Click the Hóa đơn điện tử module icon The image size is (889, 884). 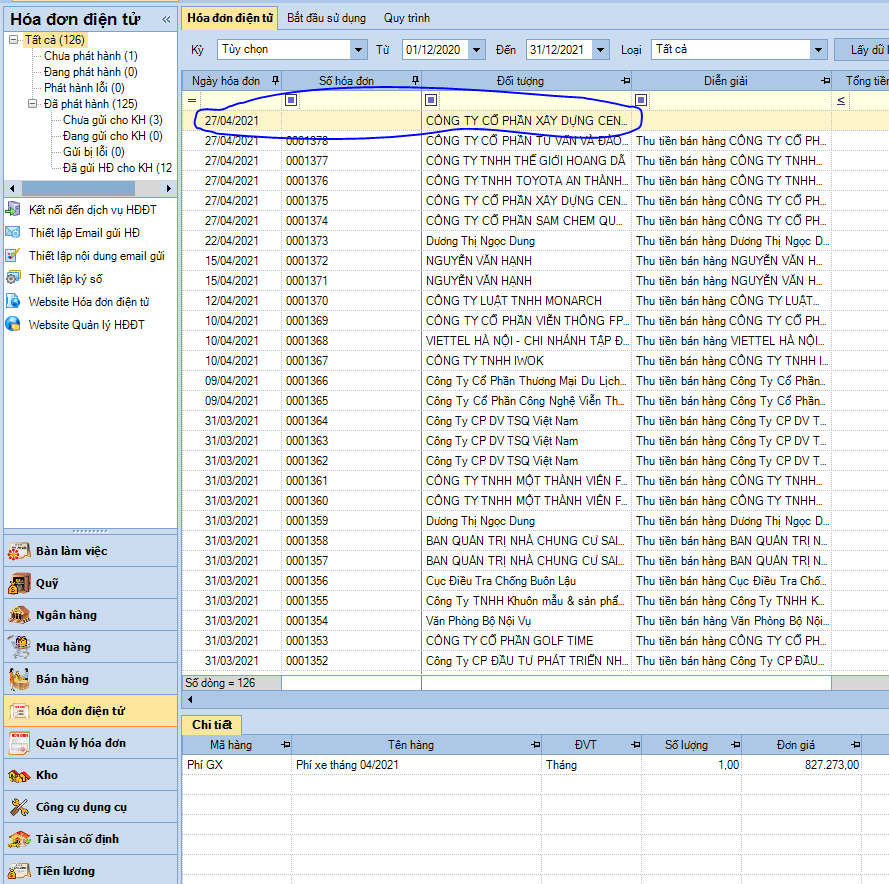pyautogui.click(x=19, y=710)
